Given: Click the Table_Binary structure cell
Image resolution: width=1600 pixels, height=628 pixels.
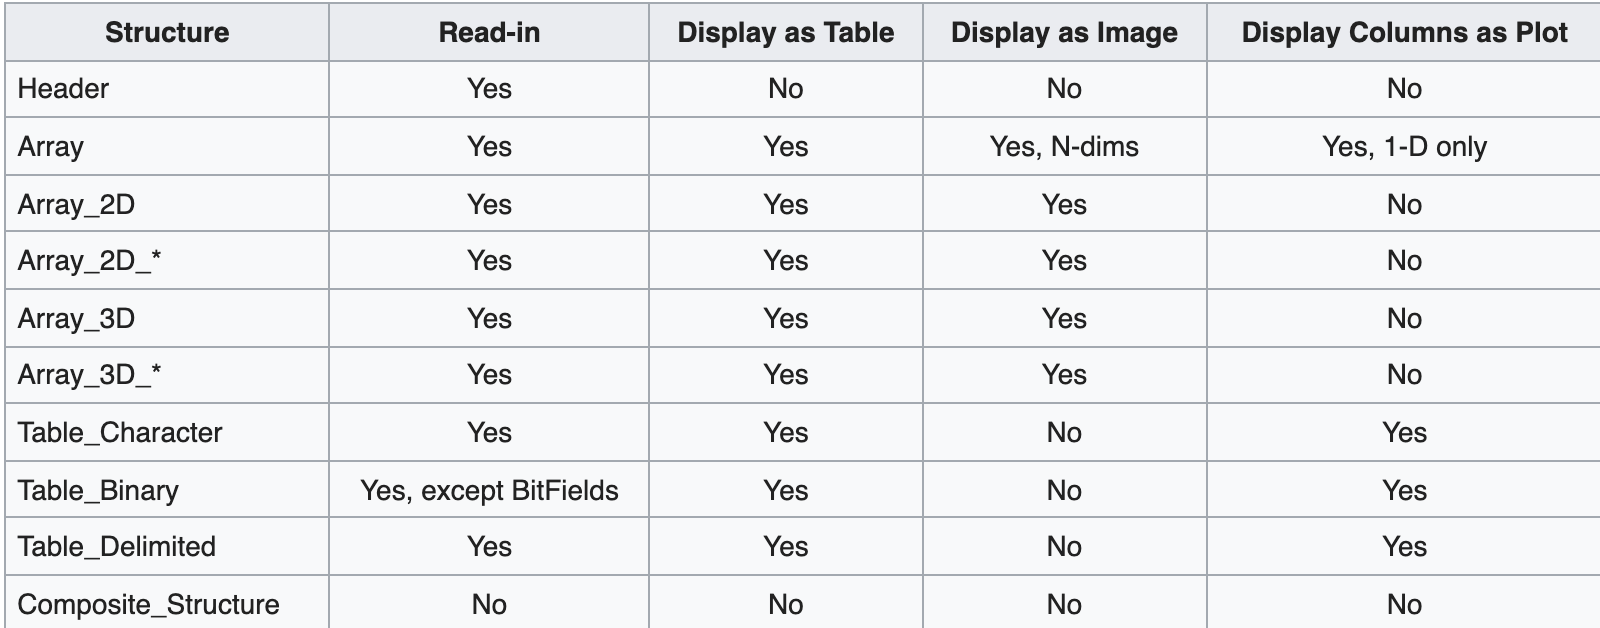Looking at the screenshot, I should pos(167,490).
